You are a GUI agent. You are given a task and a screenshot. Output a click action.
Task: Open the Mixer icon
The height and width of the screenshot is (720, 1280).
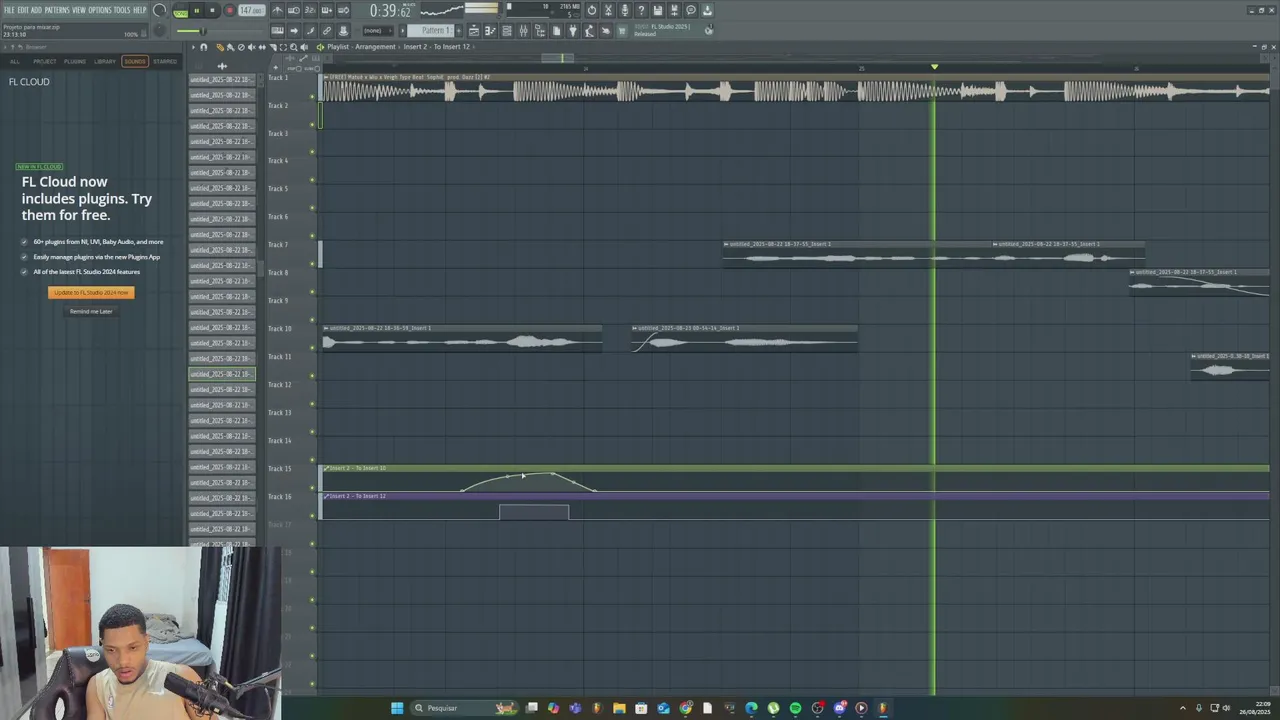click(523, 30)
